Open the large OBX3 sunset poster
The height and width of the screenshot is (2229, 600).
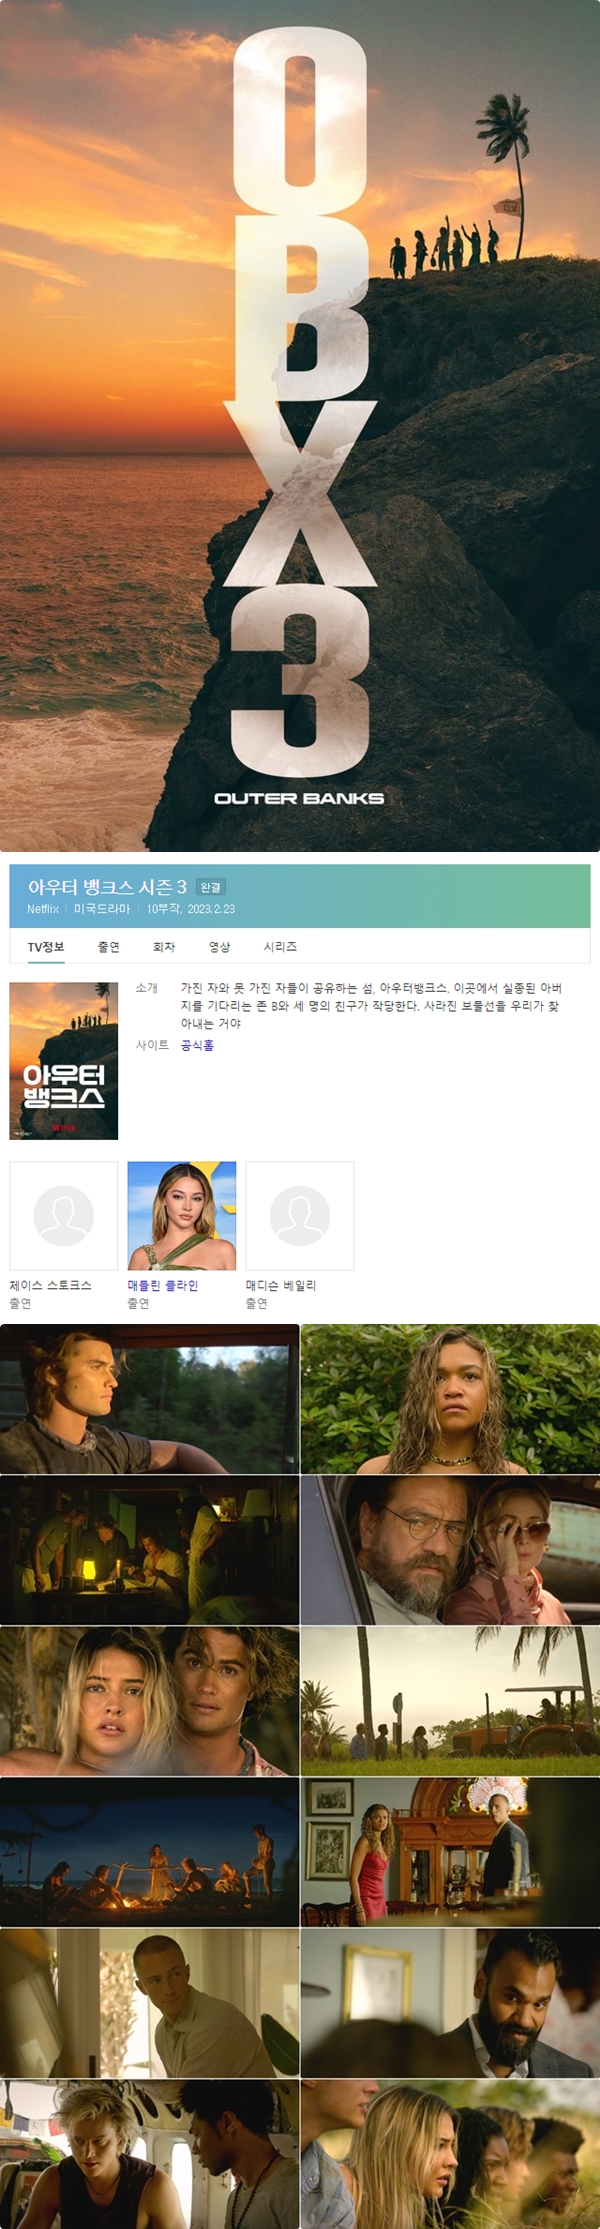pyautogui.click(x=300, y=425)
